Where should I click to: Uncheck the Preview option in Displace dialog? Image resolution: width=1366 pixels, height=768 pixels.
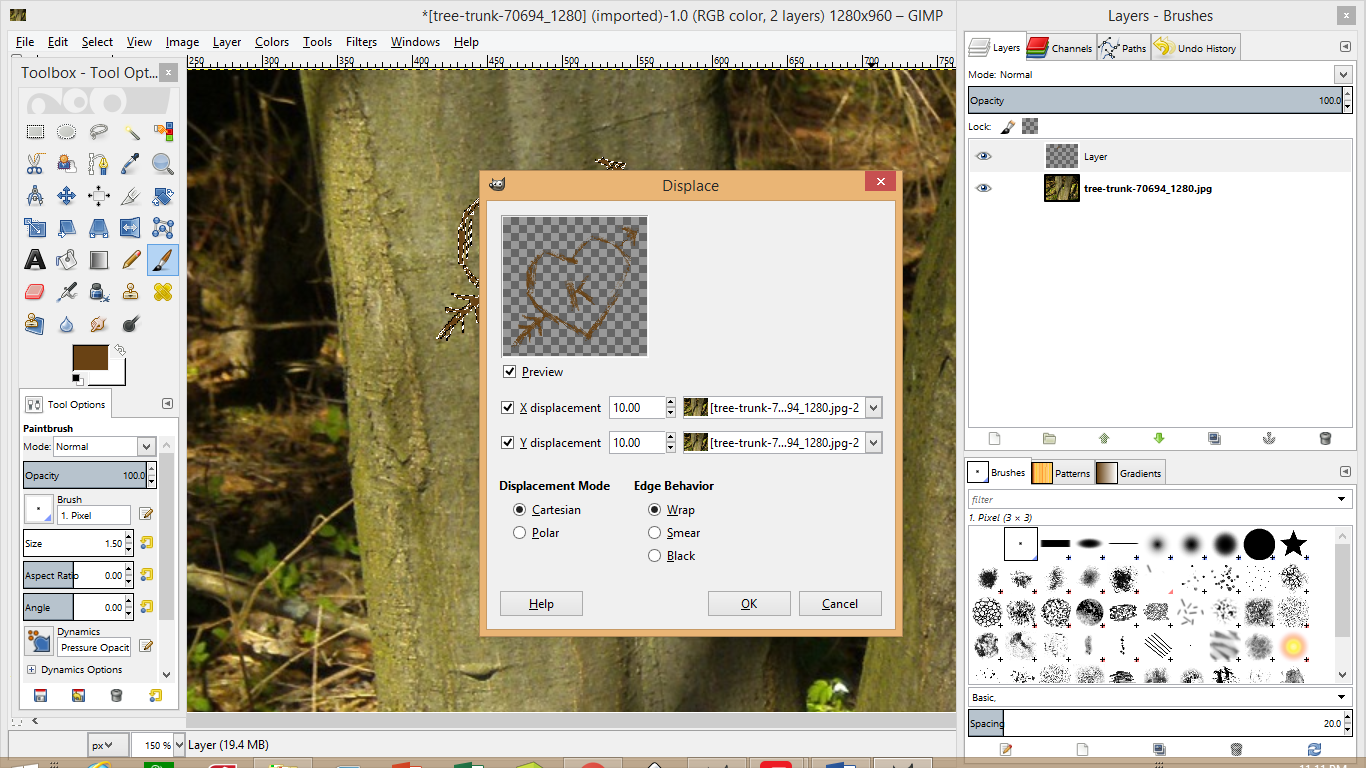point(510,371)
